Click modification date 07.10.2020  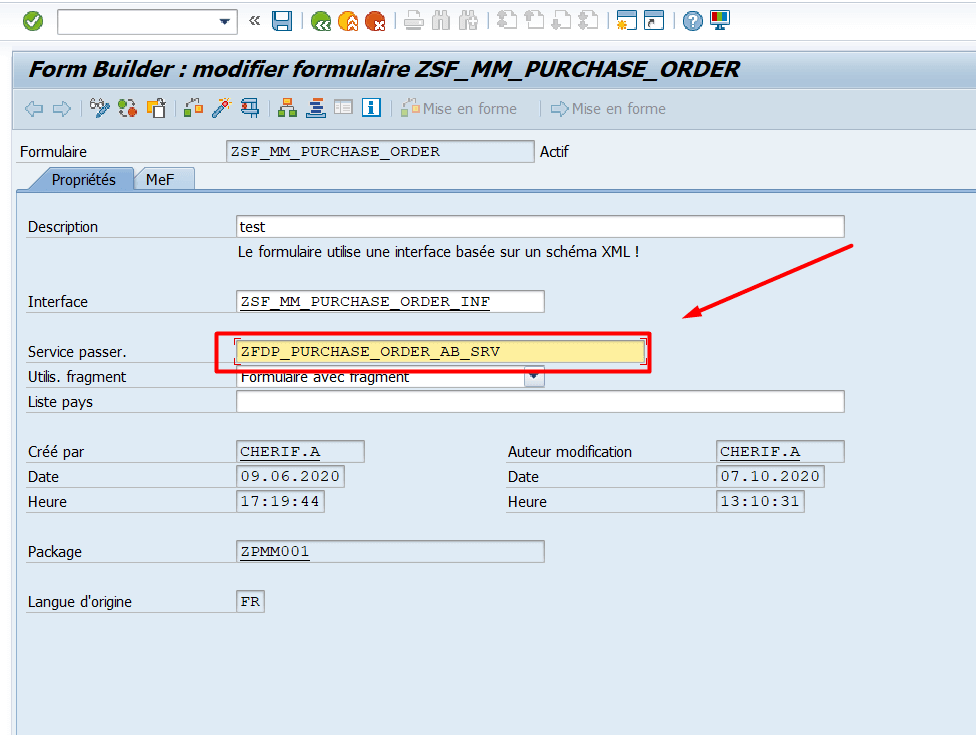point(770,477)
